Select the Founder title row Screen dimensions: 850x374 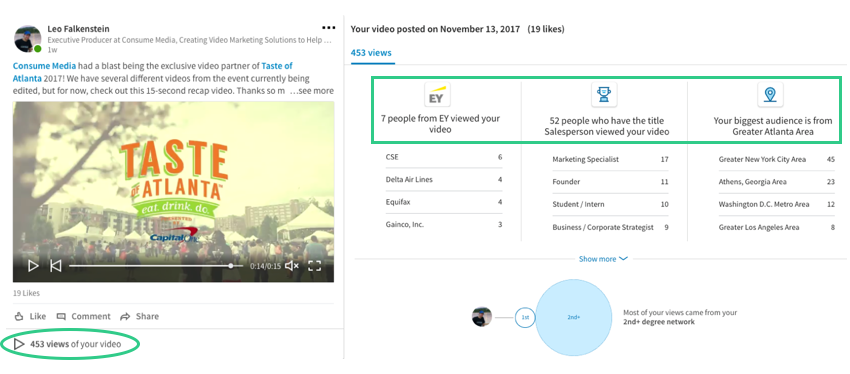point(610,182)
